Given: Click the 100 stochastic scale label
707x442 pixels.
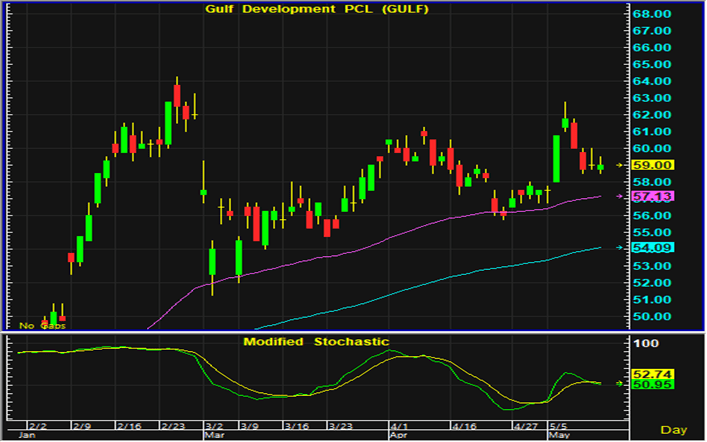Looking at the screenshot, I should coord(646,344).
